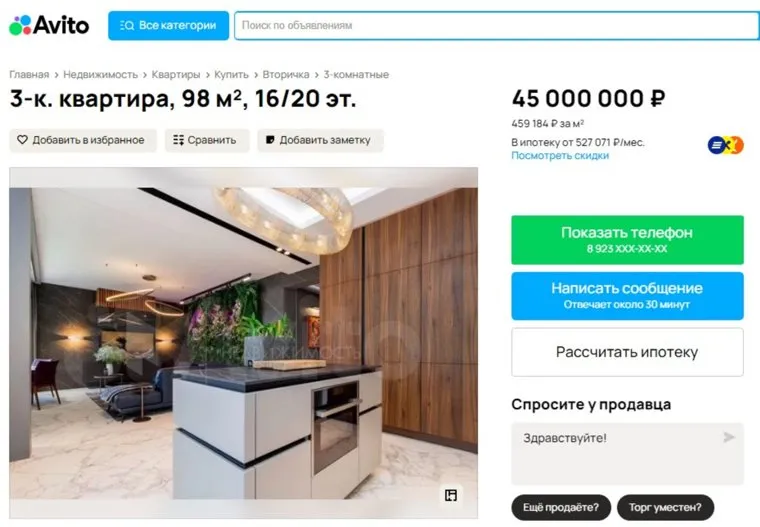760x527 pixels.
Task: Click Написать сообщение button
Action: tap(627, 296)
